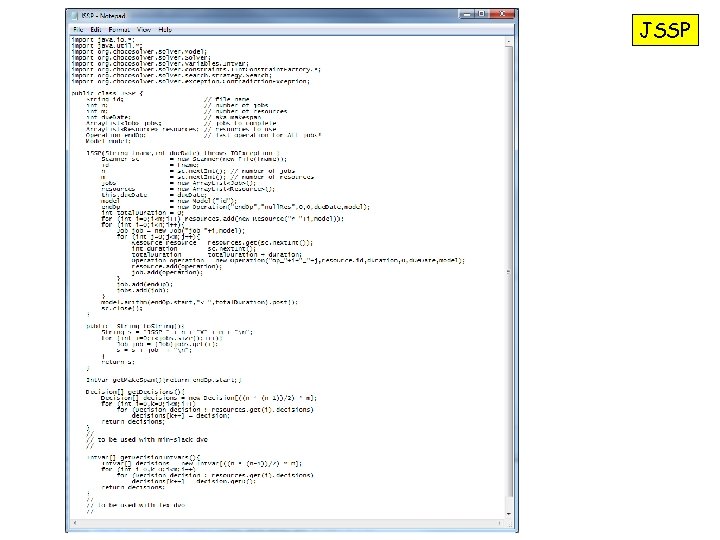Click the vertical scrollbar down arrow
This screenshot has width=720, height=540.
click(509, 514)
